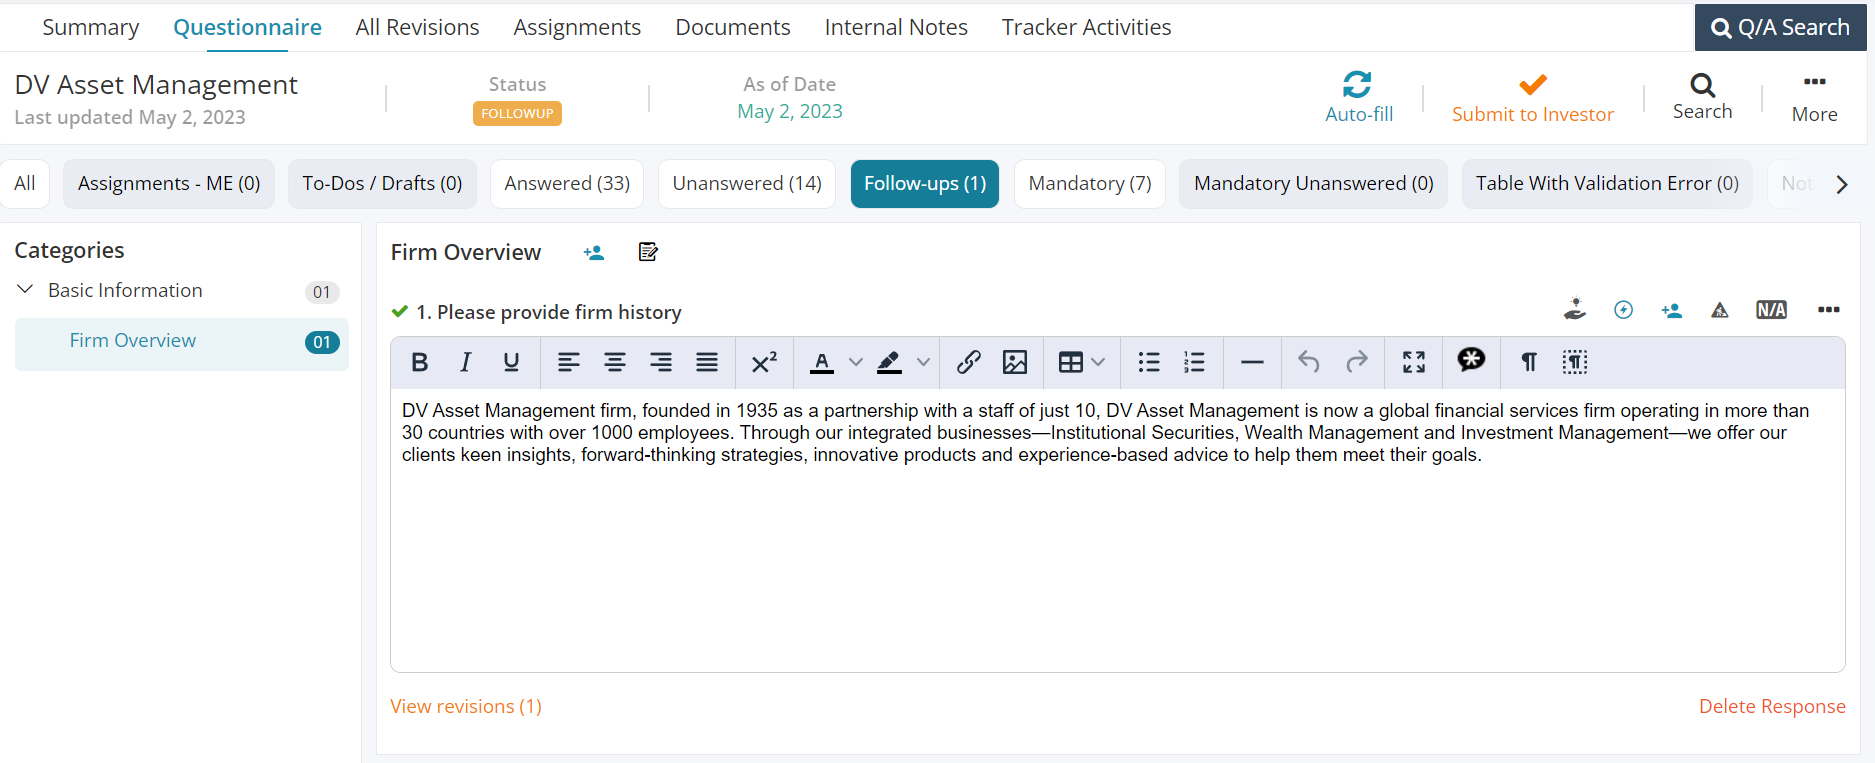Click the speech bubble asterisk icon
This screenshot has width=1875, height=763.
[x=1471, y=360]
